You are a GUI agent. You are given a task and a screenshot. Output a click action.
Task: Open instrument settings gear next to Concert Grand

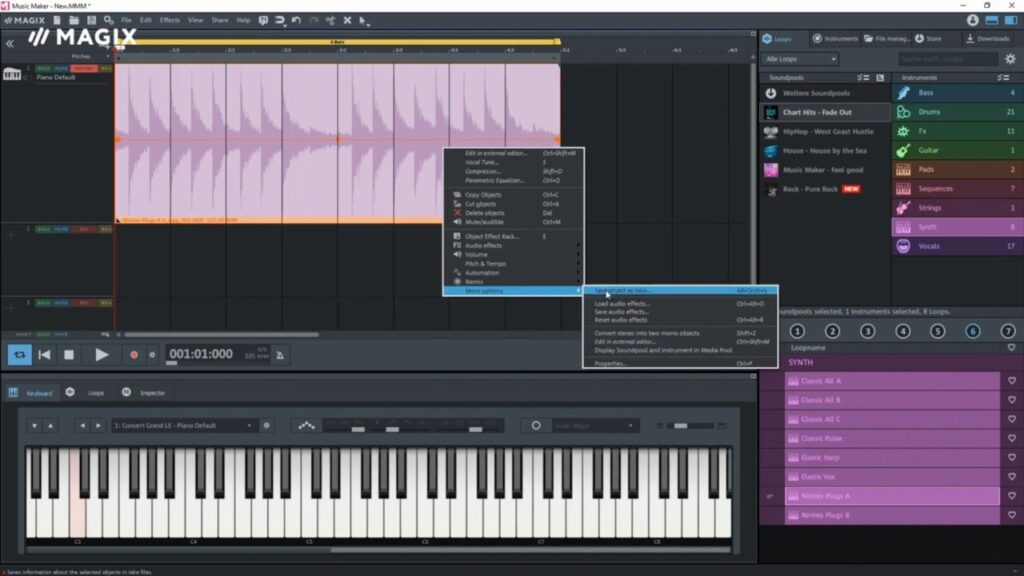(x=266, y=426)
